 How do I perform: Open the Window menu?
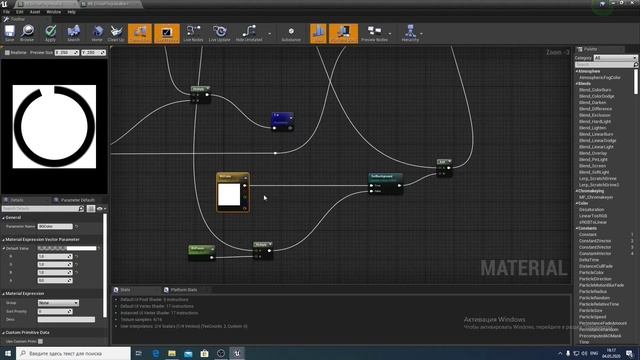point(53,12)
